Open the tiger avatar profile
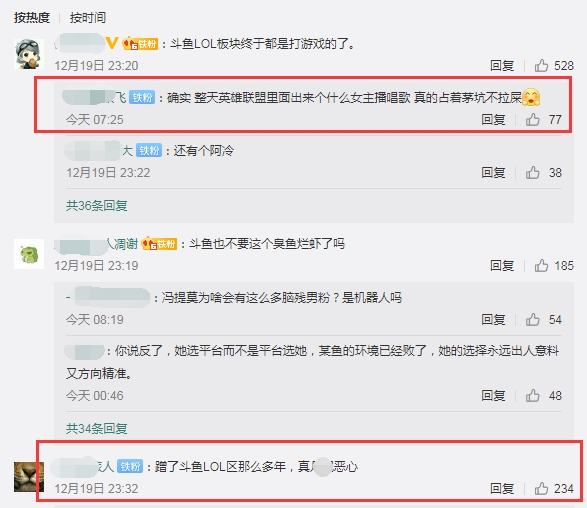587x508 pixels. pos(29,477)
